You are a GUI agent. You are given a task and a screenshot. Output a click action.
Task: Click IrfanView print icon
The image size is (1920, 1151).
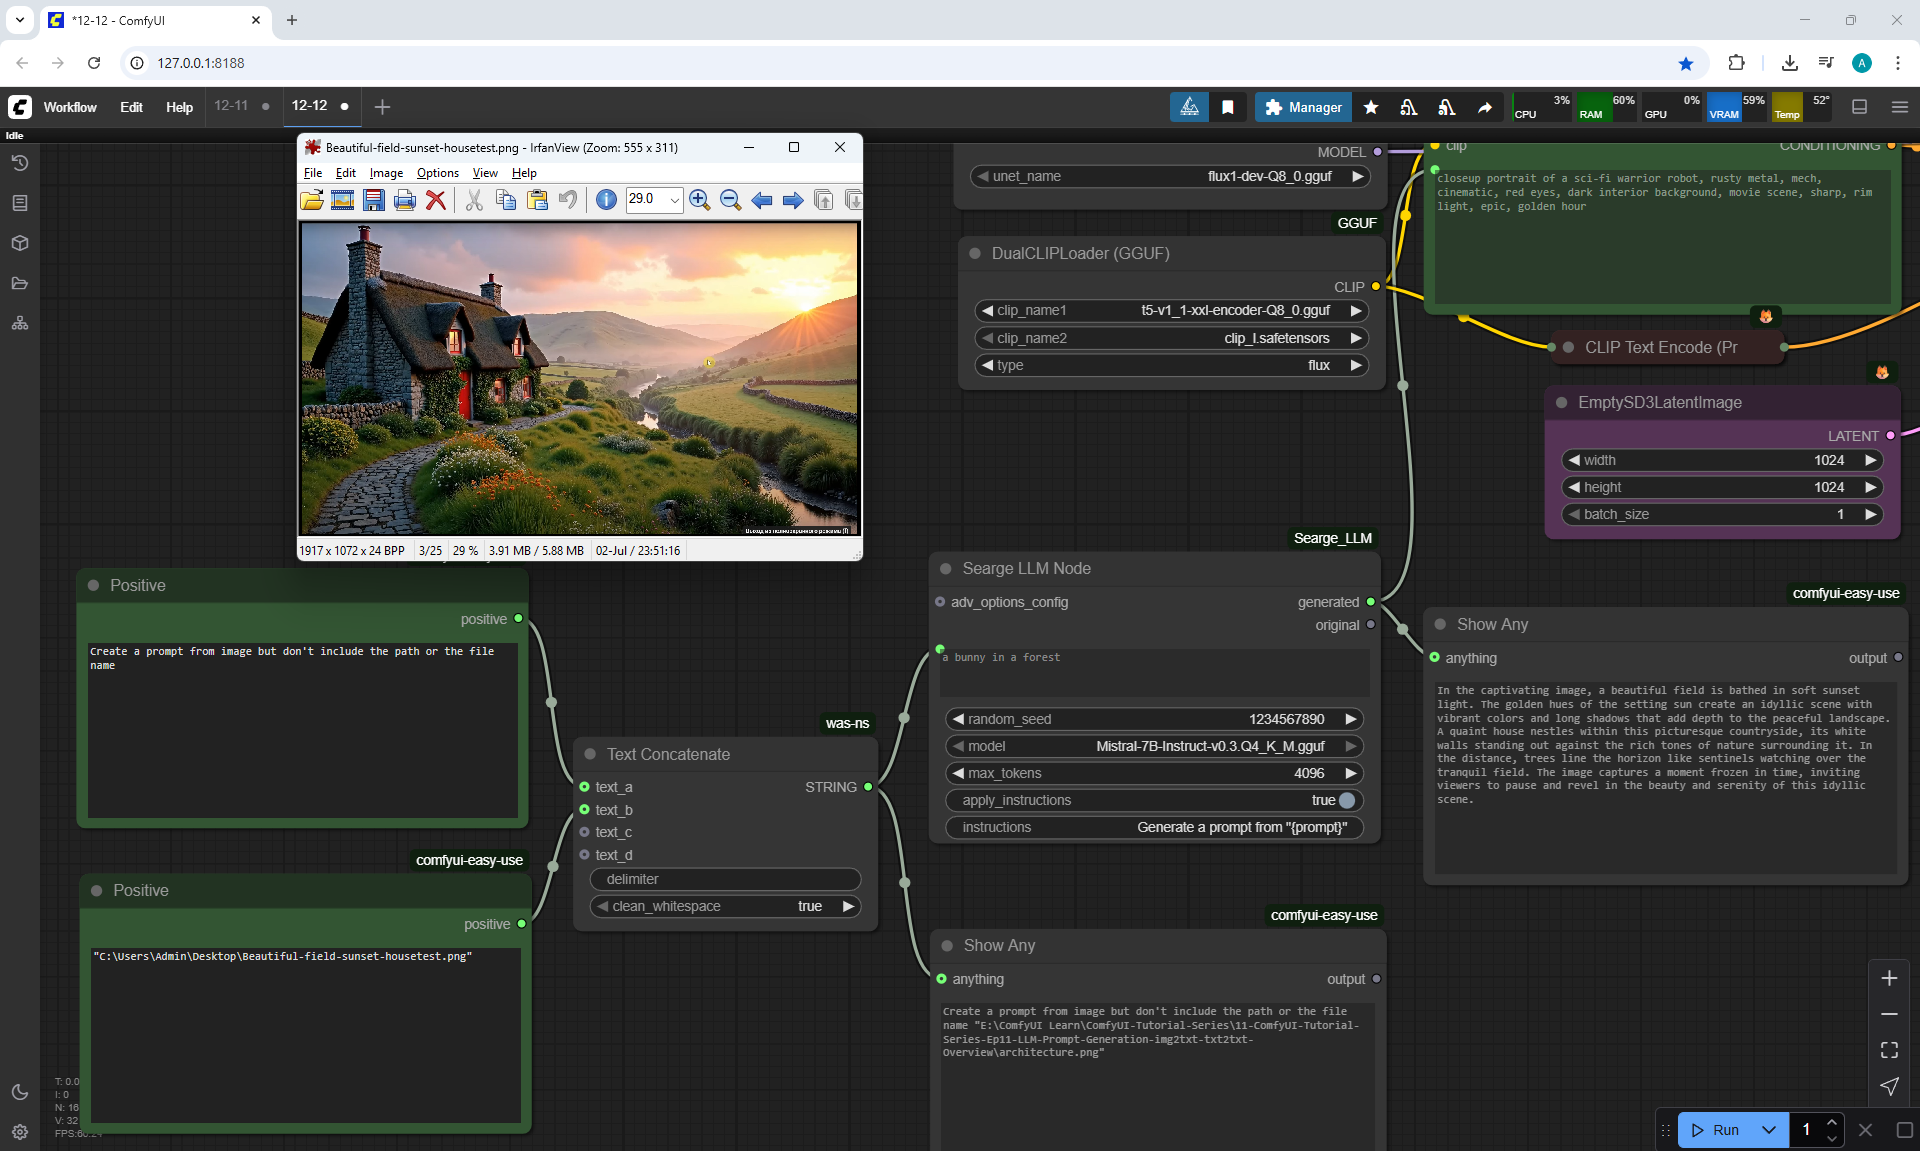click(x=404, y=200)
